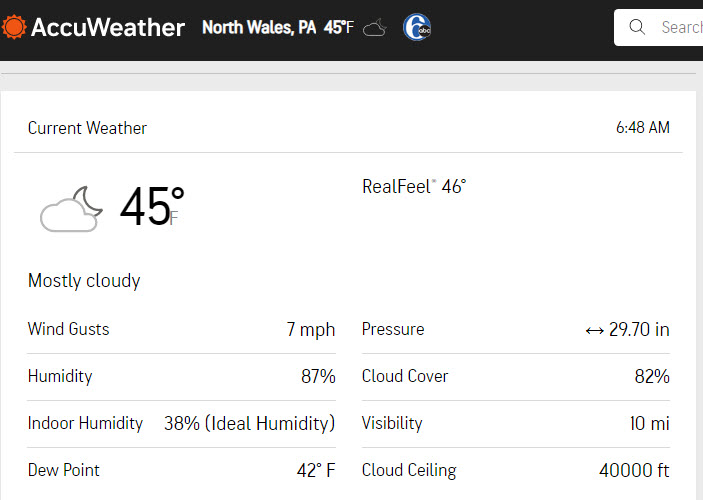Select North Wales, PA location text
Viewport: 703px width, 500px height.
click(259, 27)
